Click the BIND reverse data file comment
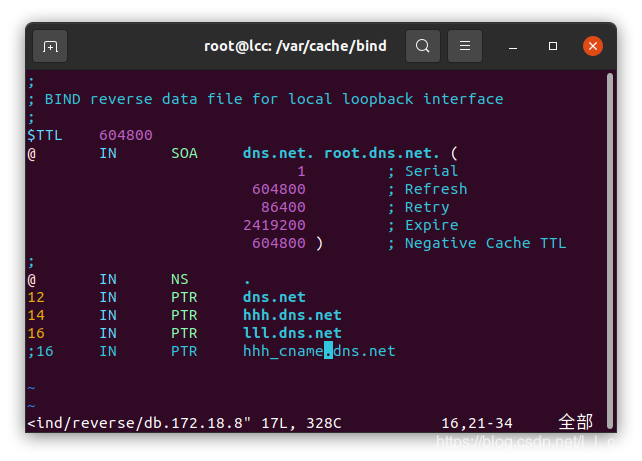 [266, 99]
